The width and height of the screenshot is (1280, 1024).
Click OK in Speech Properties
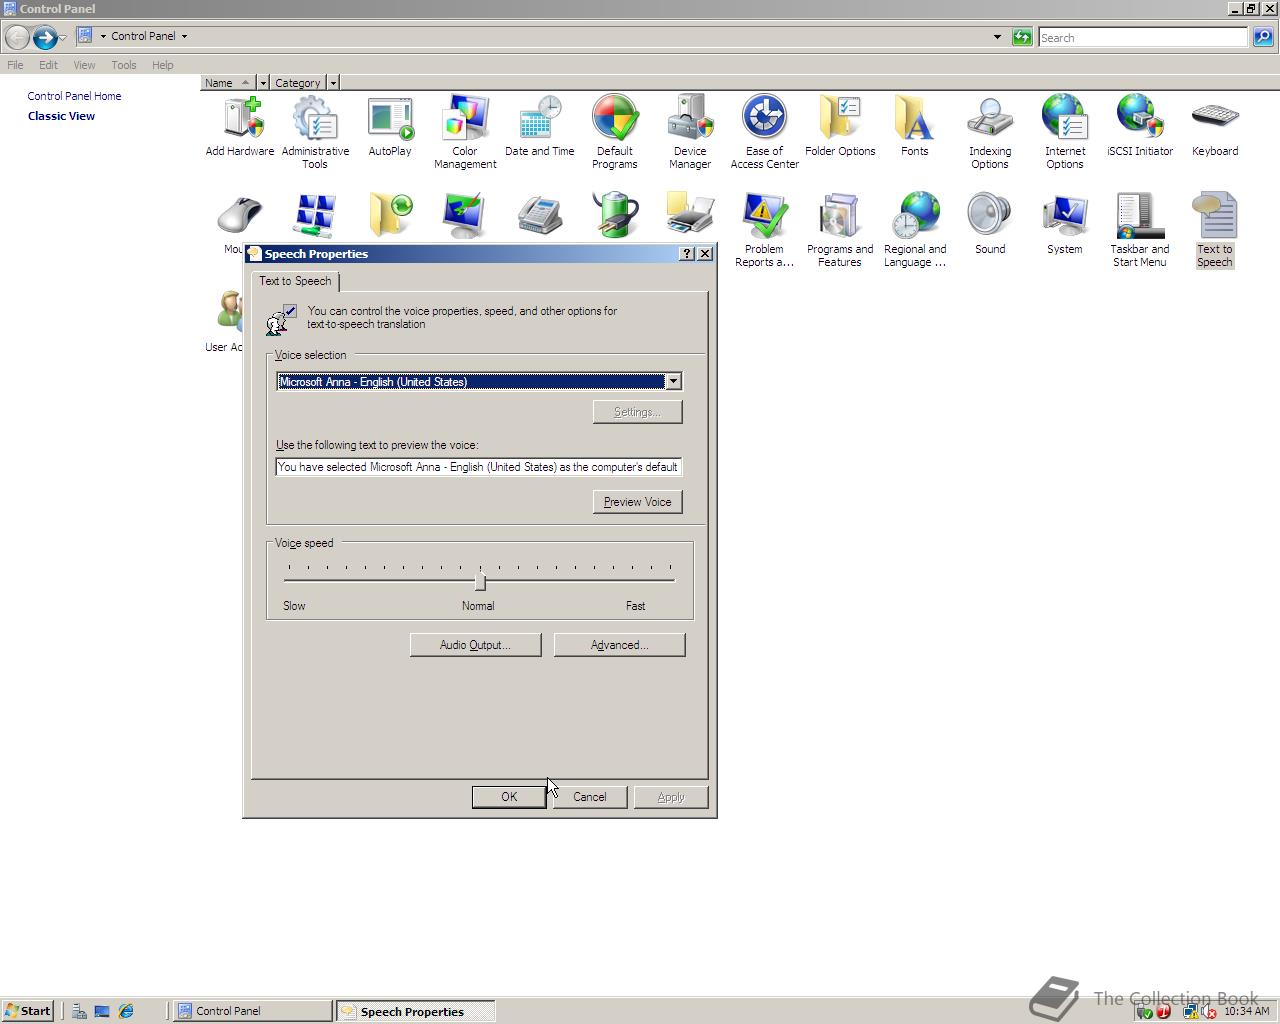point(509,797)
